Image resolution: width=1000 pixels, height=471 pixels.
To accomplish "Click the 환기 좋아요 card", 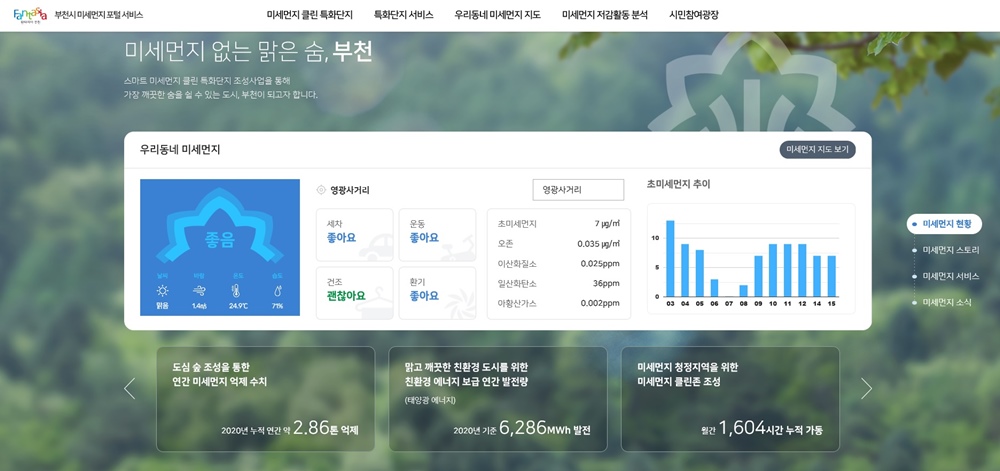I will pos(438,293).
